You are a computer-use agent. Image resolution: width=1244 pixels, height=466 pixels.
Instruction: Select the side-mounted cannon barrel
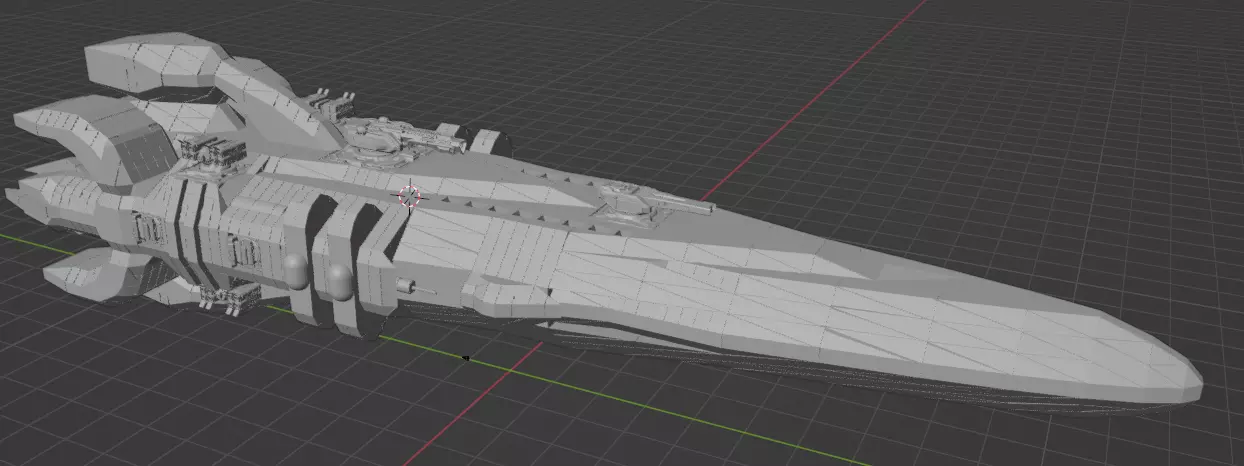(x=417, y=288)
